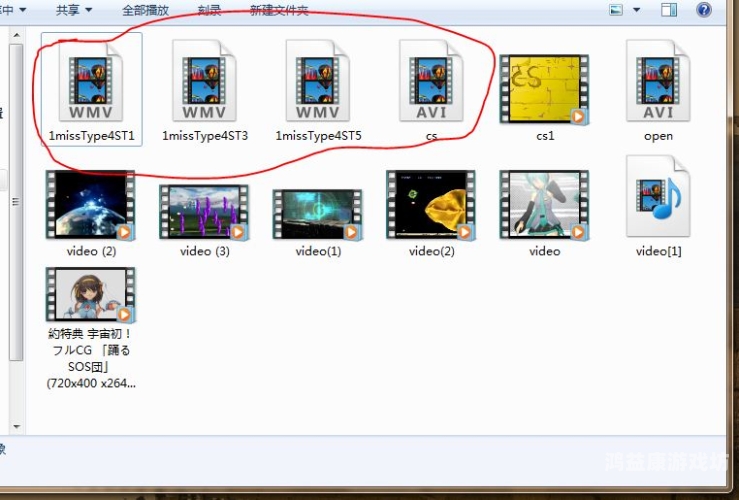
Task: Select the 1missType4ST1 WMV file icon
Action: tap(91, 81)
